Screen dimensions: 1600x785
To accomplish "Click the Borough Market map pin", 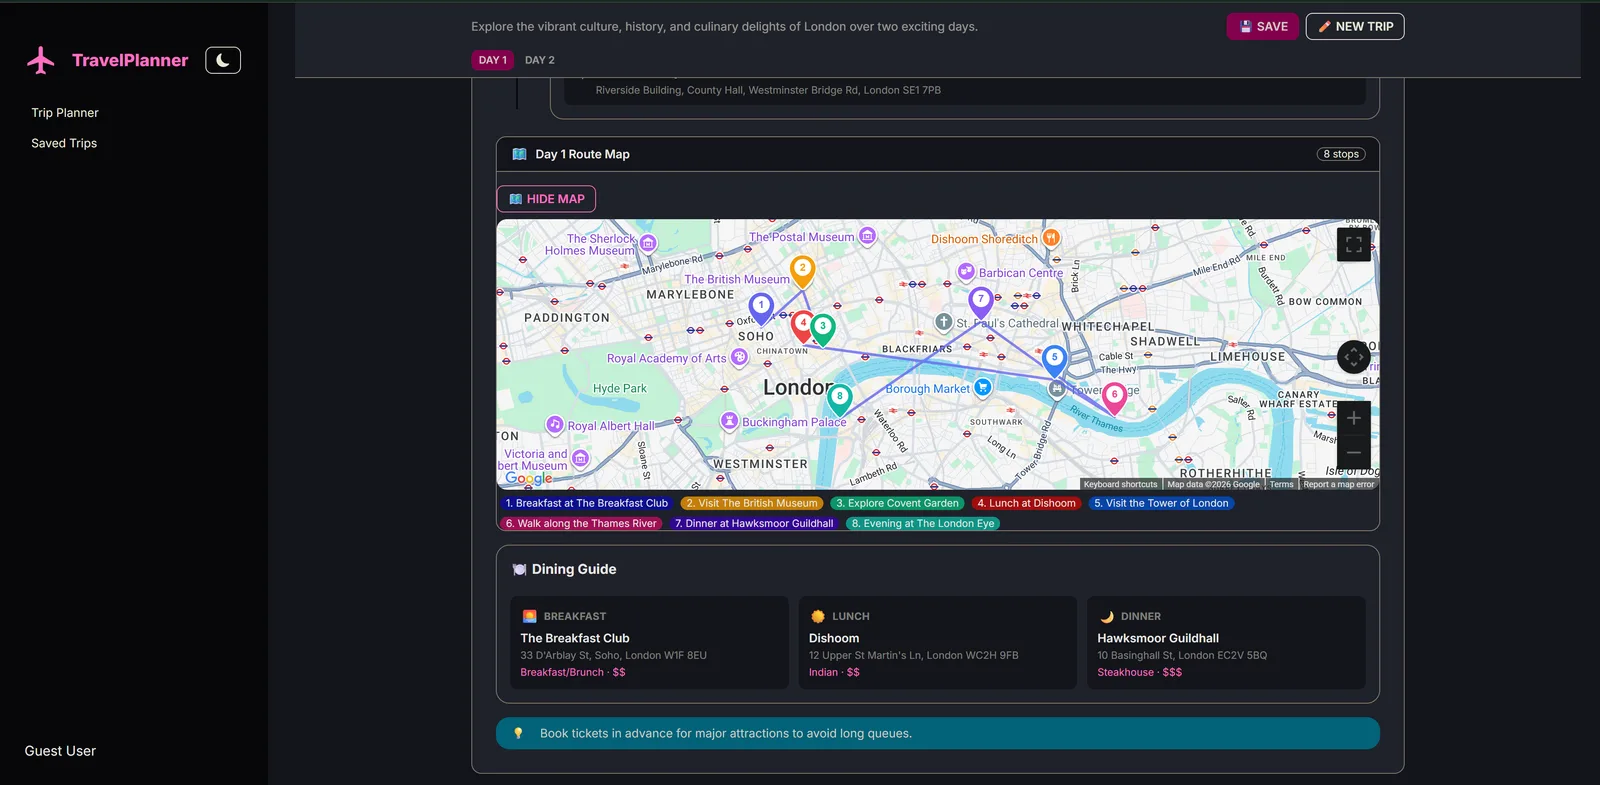I will tap(983, 387).
